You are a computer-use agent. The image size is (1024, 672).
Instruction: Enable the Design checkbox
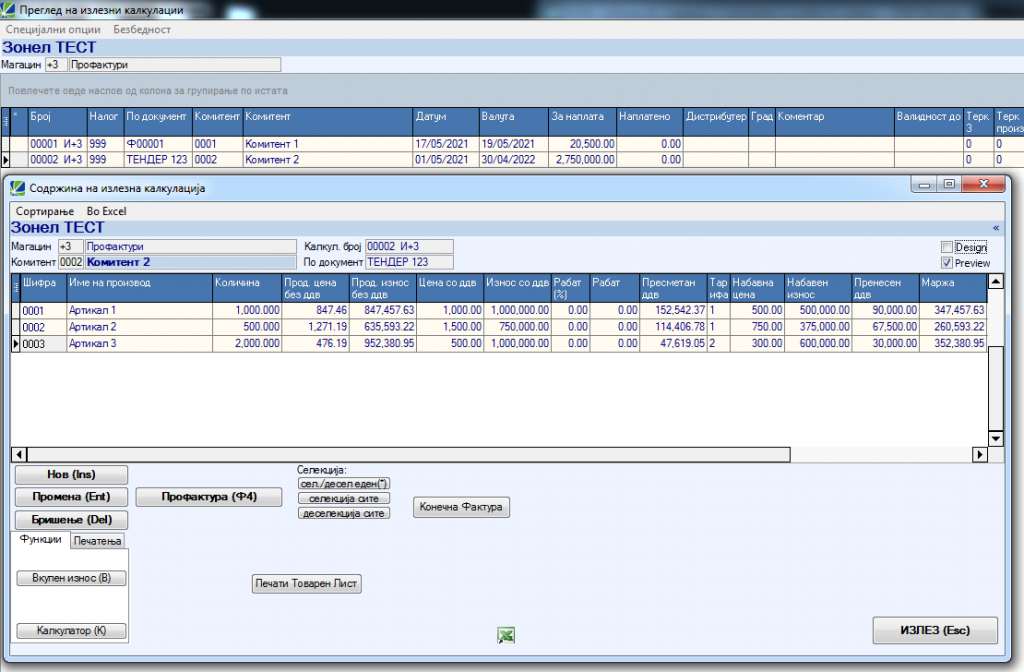[947, 247]
